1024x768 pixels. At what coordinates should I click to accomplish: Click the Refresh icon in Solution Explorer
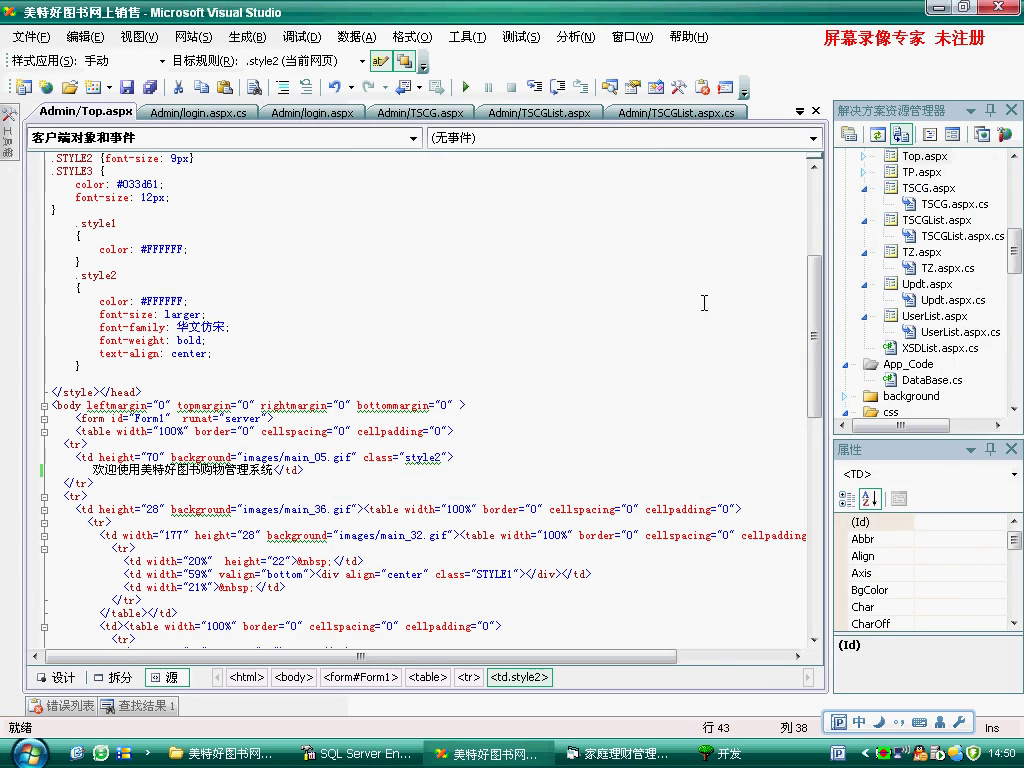click(x=877, y=134)
